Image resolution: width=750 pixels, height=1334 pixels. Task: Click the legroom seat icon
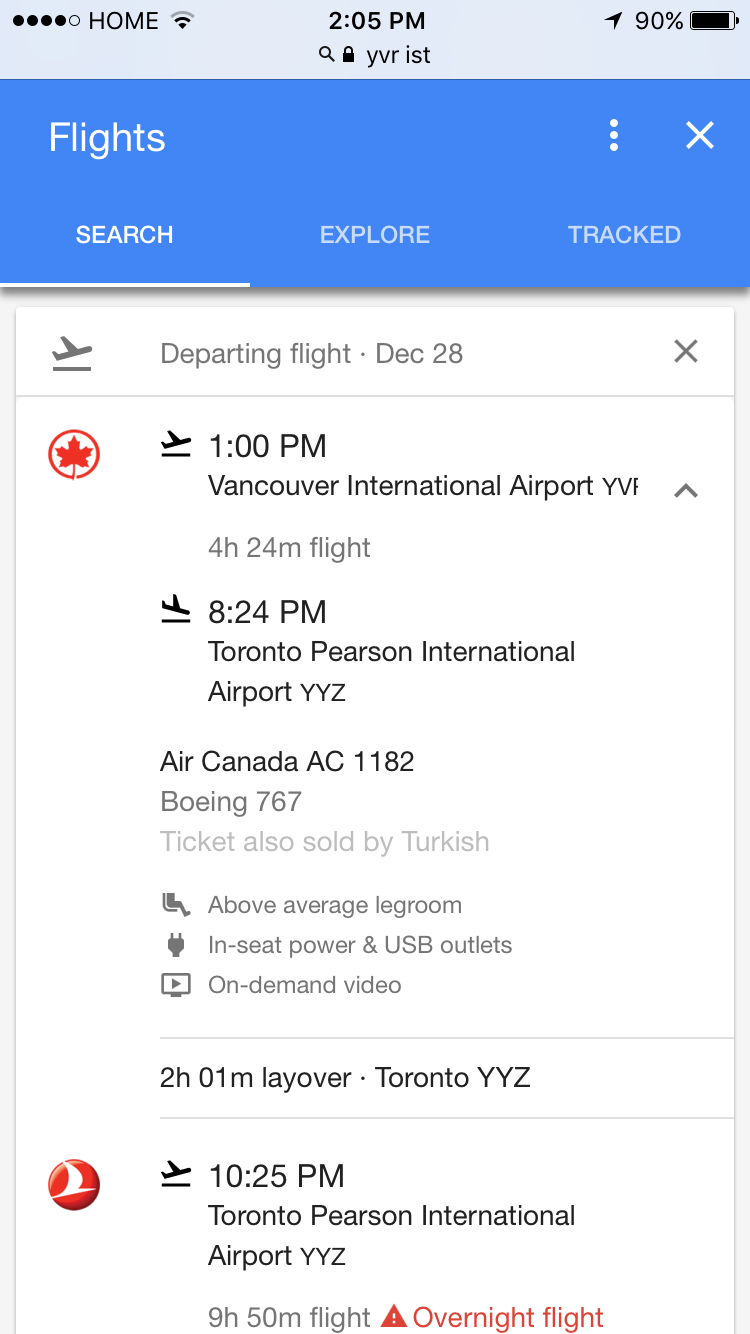[x=176, y=905]
